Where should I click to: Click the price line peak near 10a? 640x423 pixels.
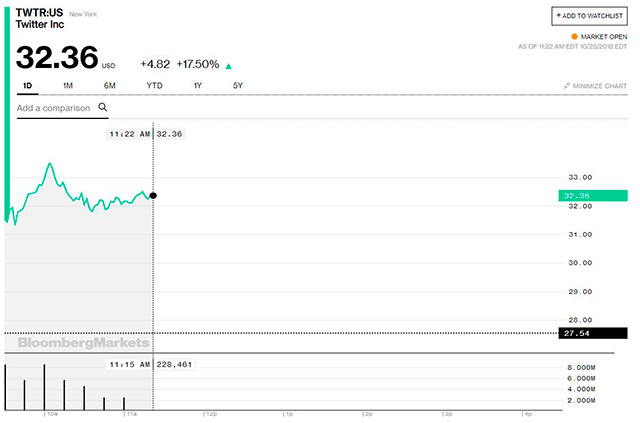click(50, 164)
